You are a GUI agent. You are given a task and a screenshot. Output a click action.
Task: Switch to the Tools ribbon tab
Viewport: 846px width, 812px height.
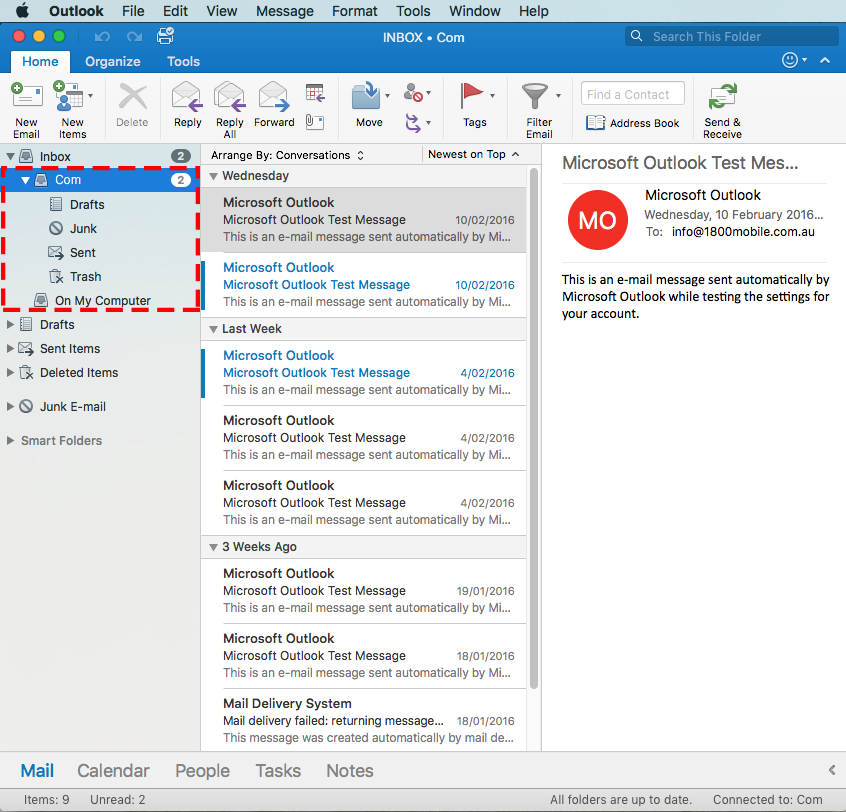pos(183,62)
